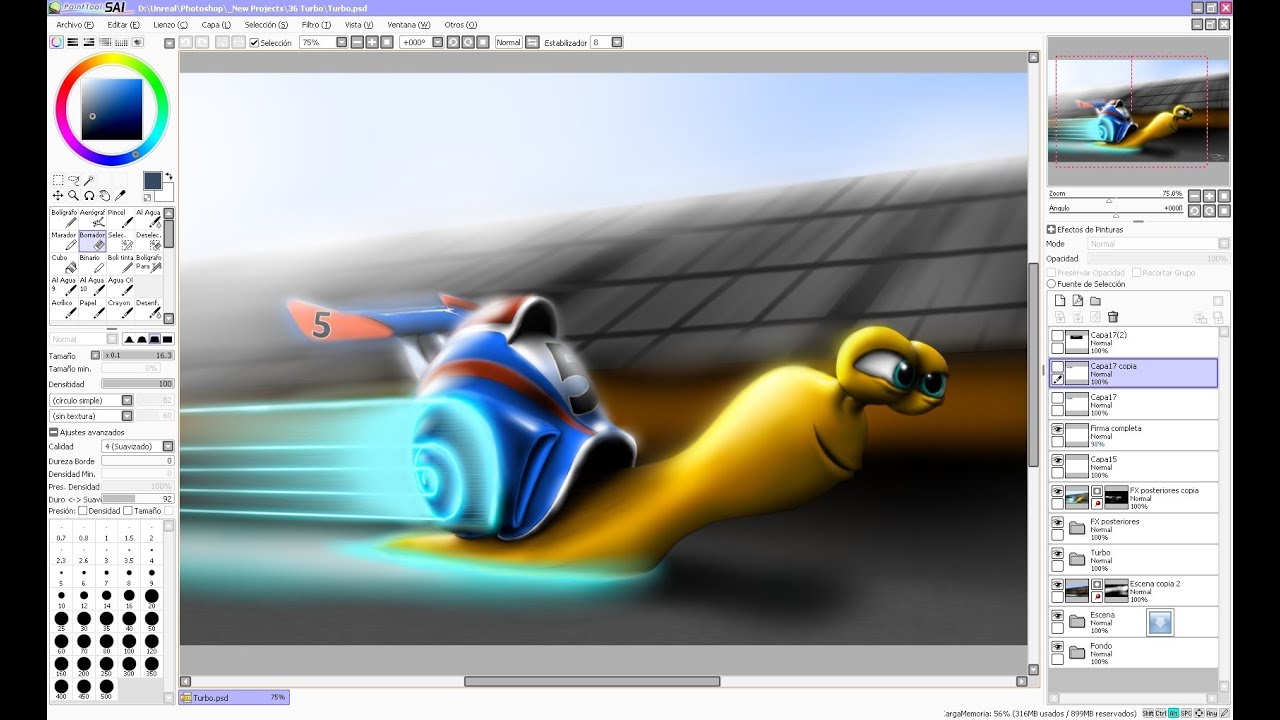Open the Capa menu
This screenshot has width=1280, height=720.
click(x=215, y=24)
